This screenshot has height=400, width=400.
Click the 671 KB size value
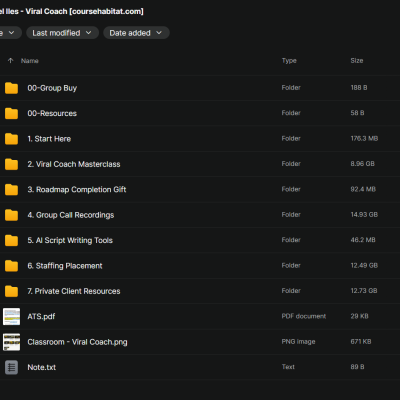pos(361,342)
